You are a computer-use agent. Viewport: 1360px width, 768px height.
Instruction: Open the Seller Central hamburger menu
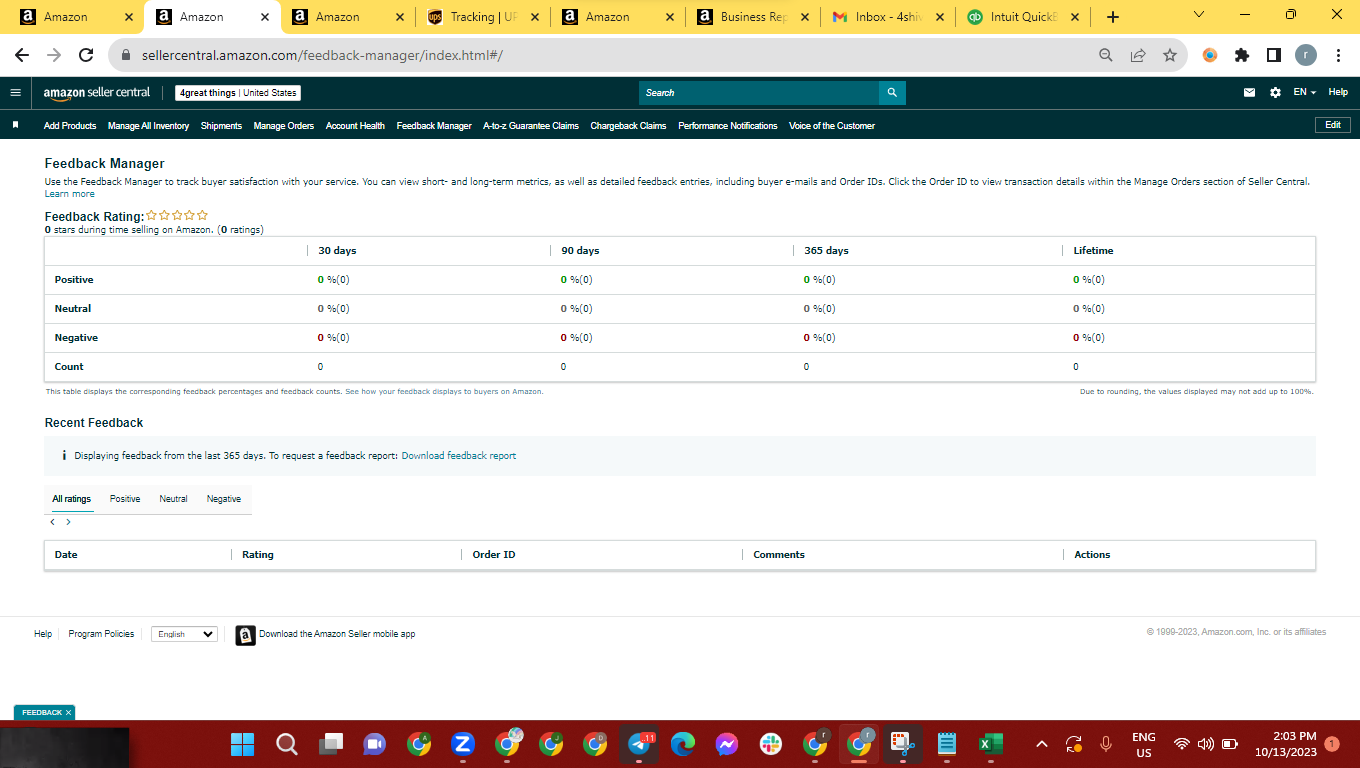tap(15, 93)
